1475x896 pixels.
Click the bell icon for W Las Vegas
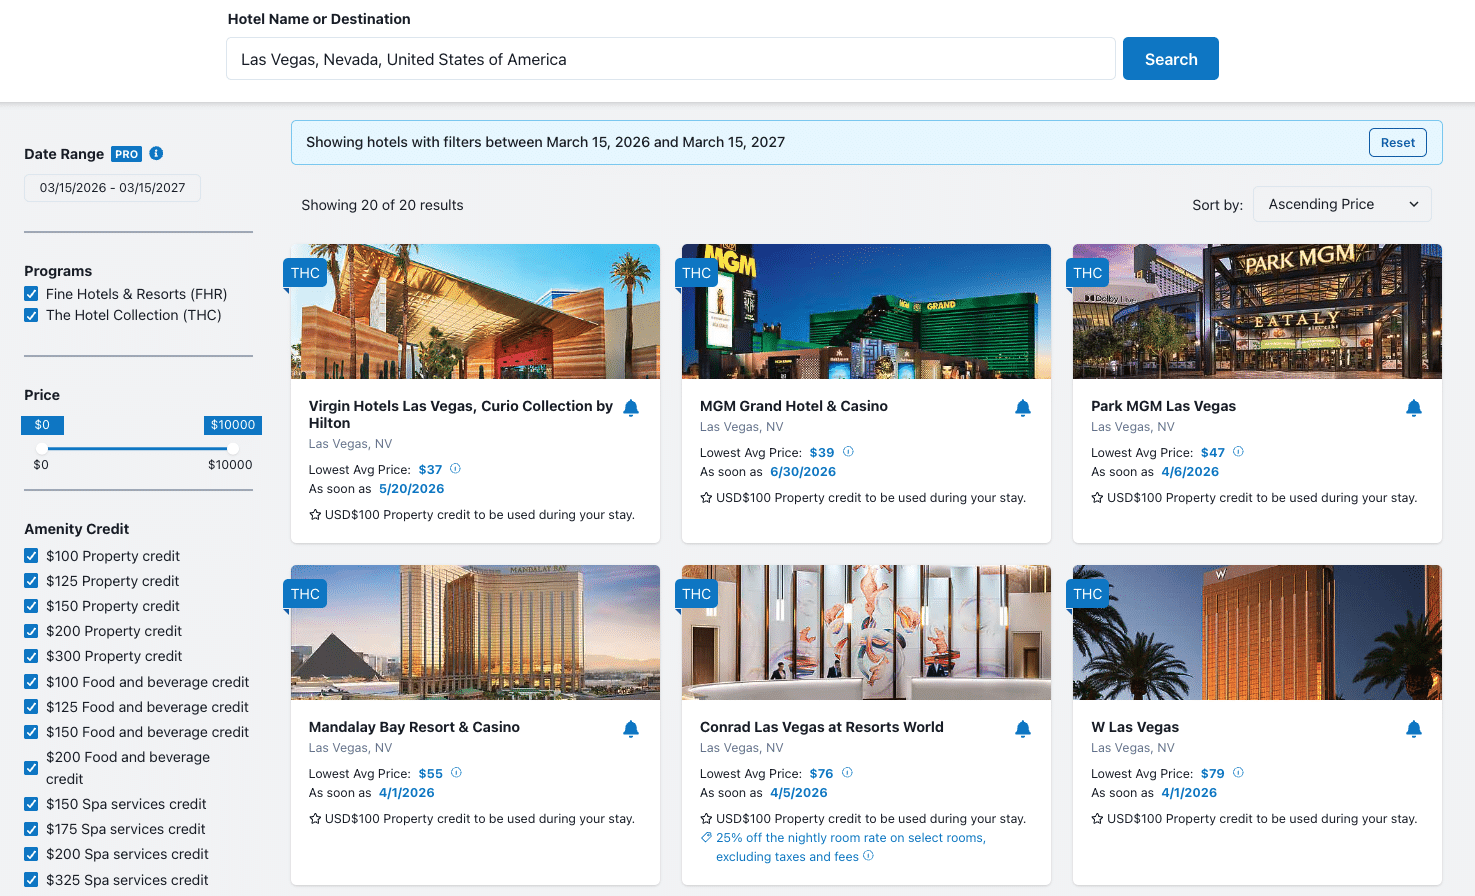coord(1413,729)
